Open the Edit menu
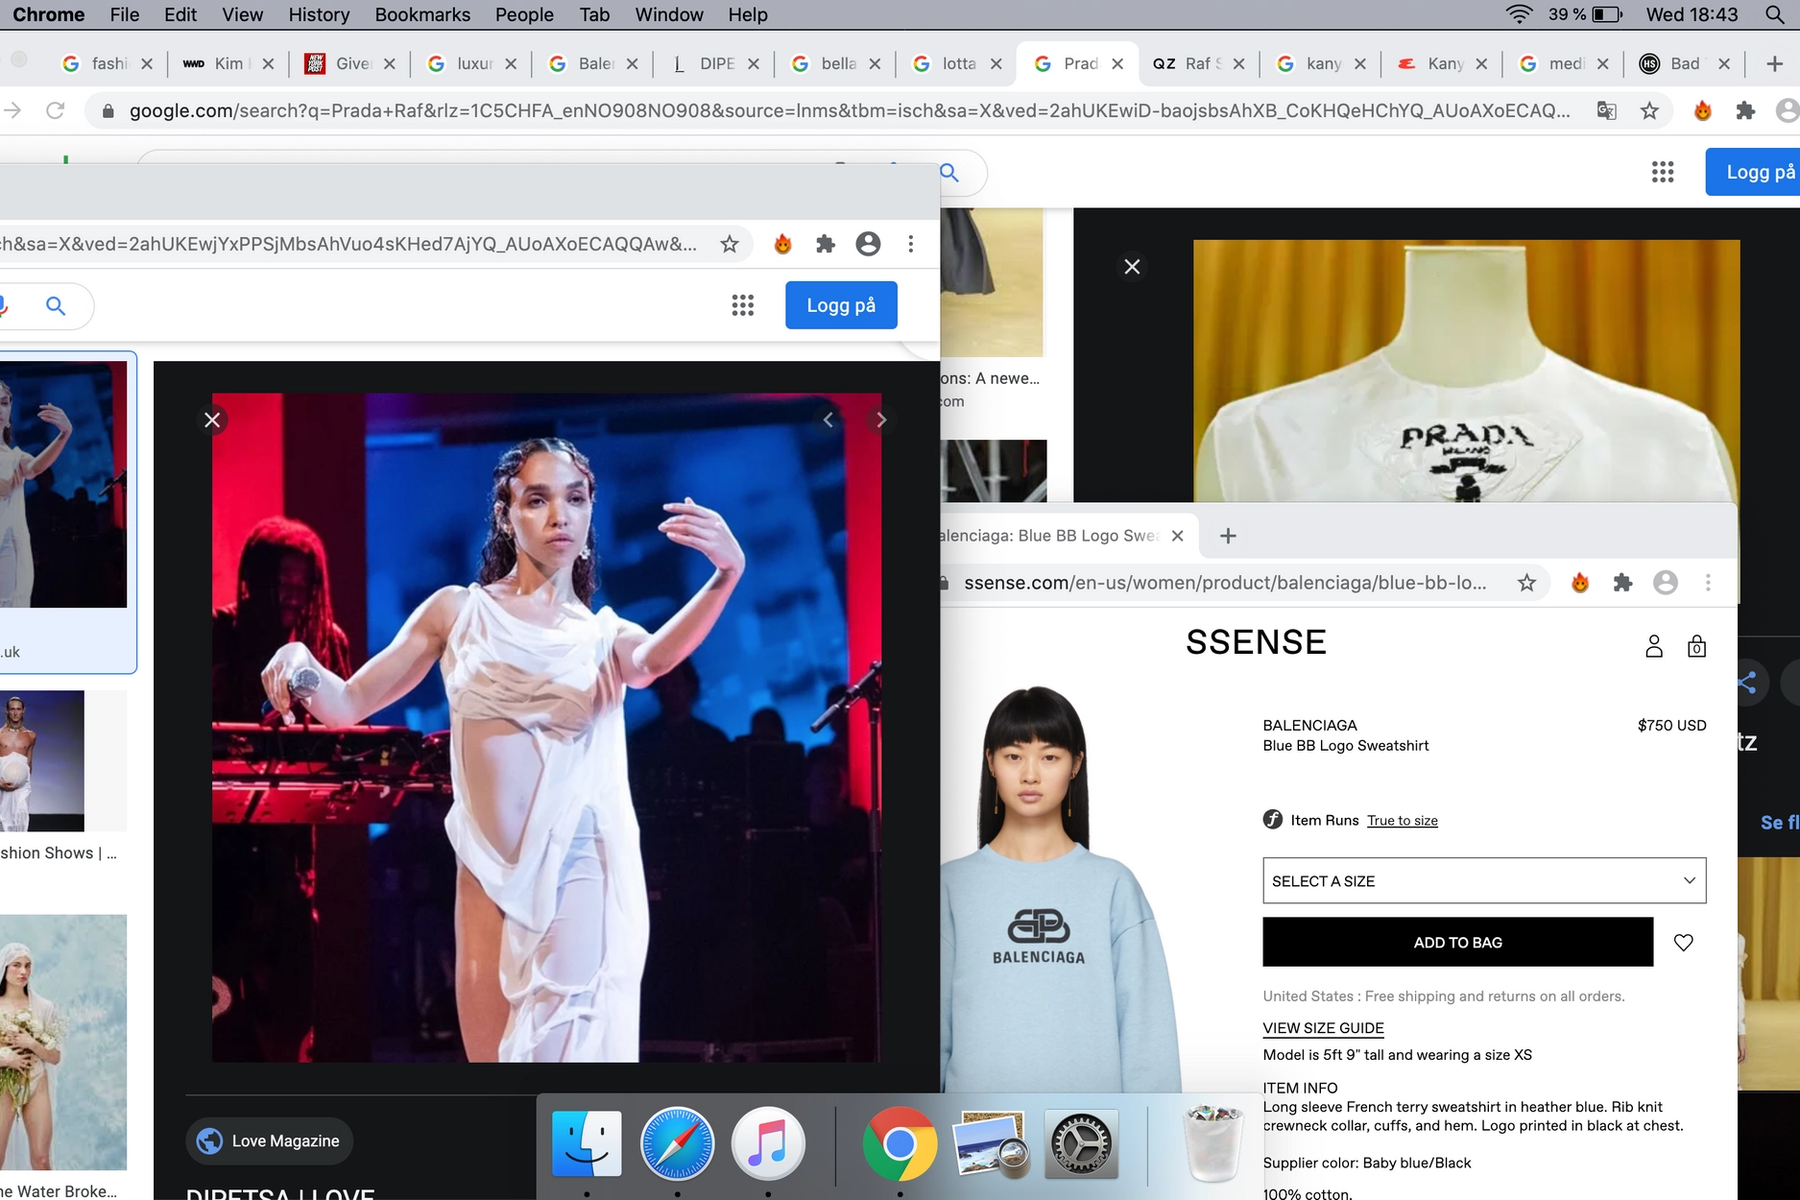The width and height of the screenshot is (1800, 1200). pyautogui.click(x=181, y=14)
